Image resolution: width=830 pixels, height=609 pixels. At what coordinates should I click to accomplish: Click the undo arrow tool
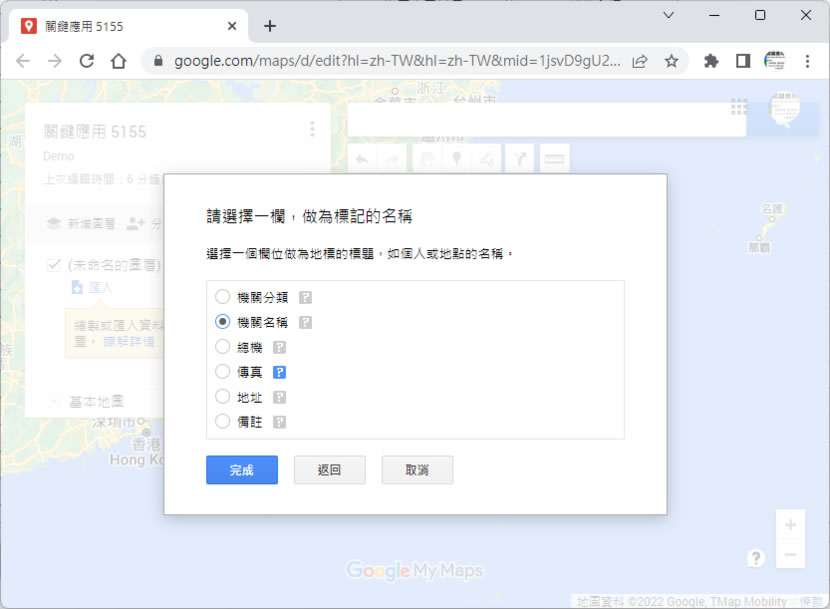(x=362, y=158)
